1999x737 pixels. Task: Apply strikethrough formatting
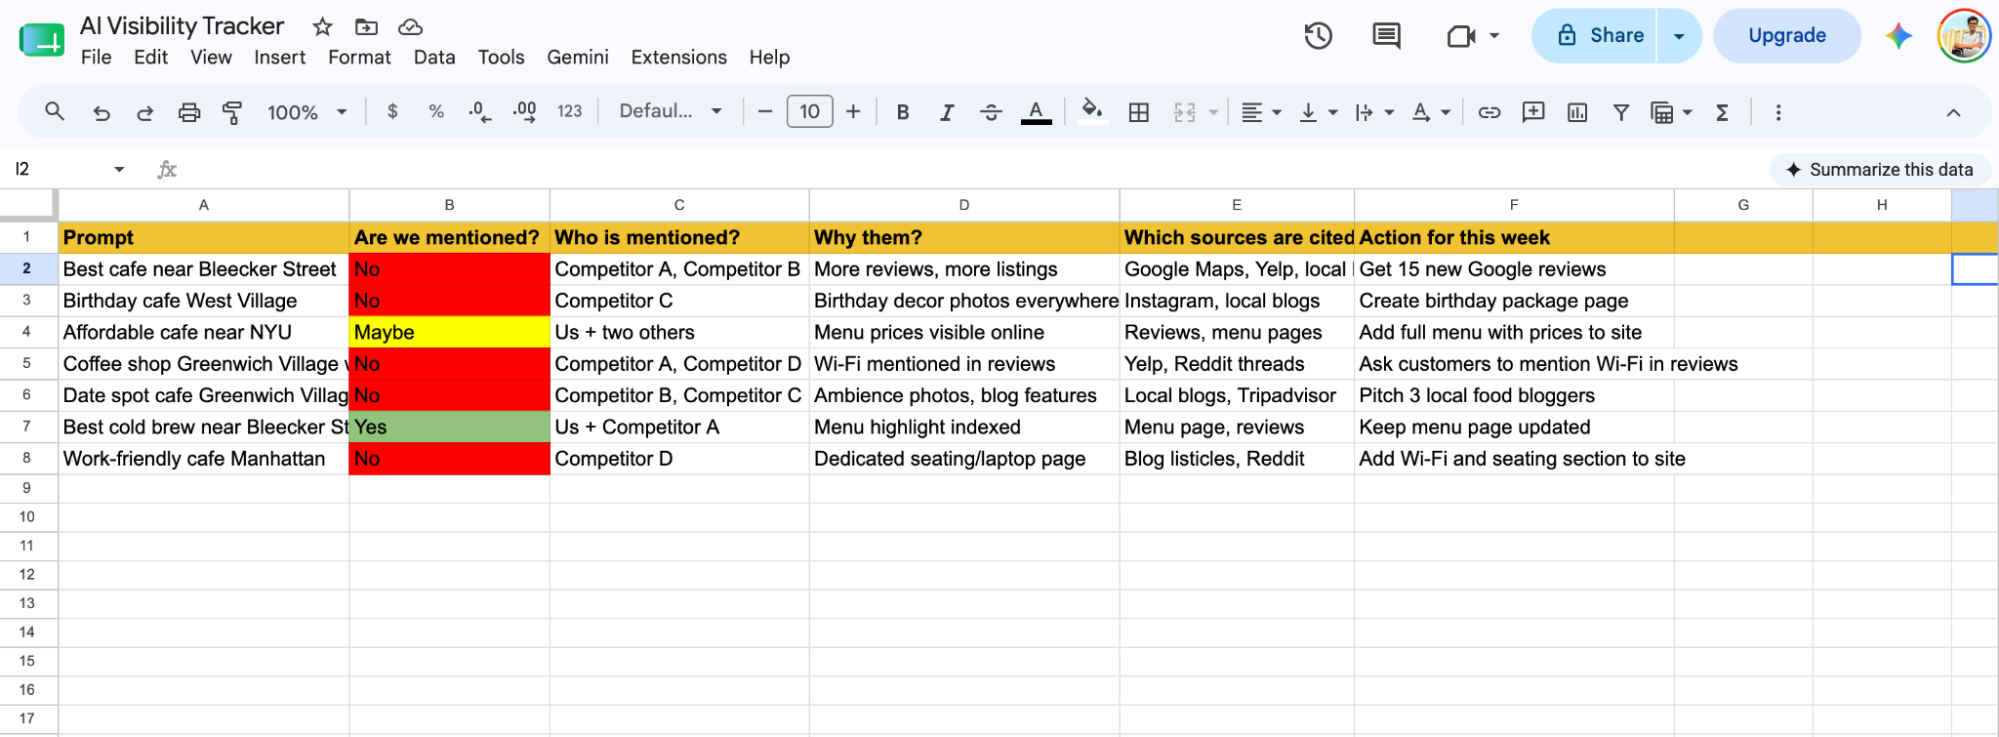pyautogui.click(x=991, y=112)
